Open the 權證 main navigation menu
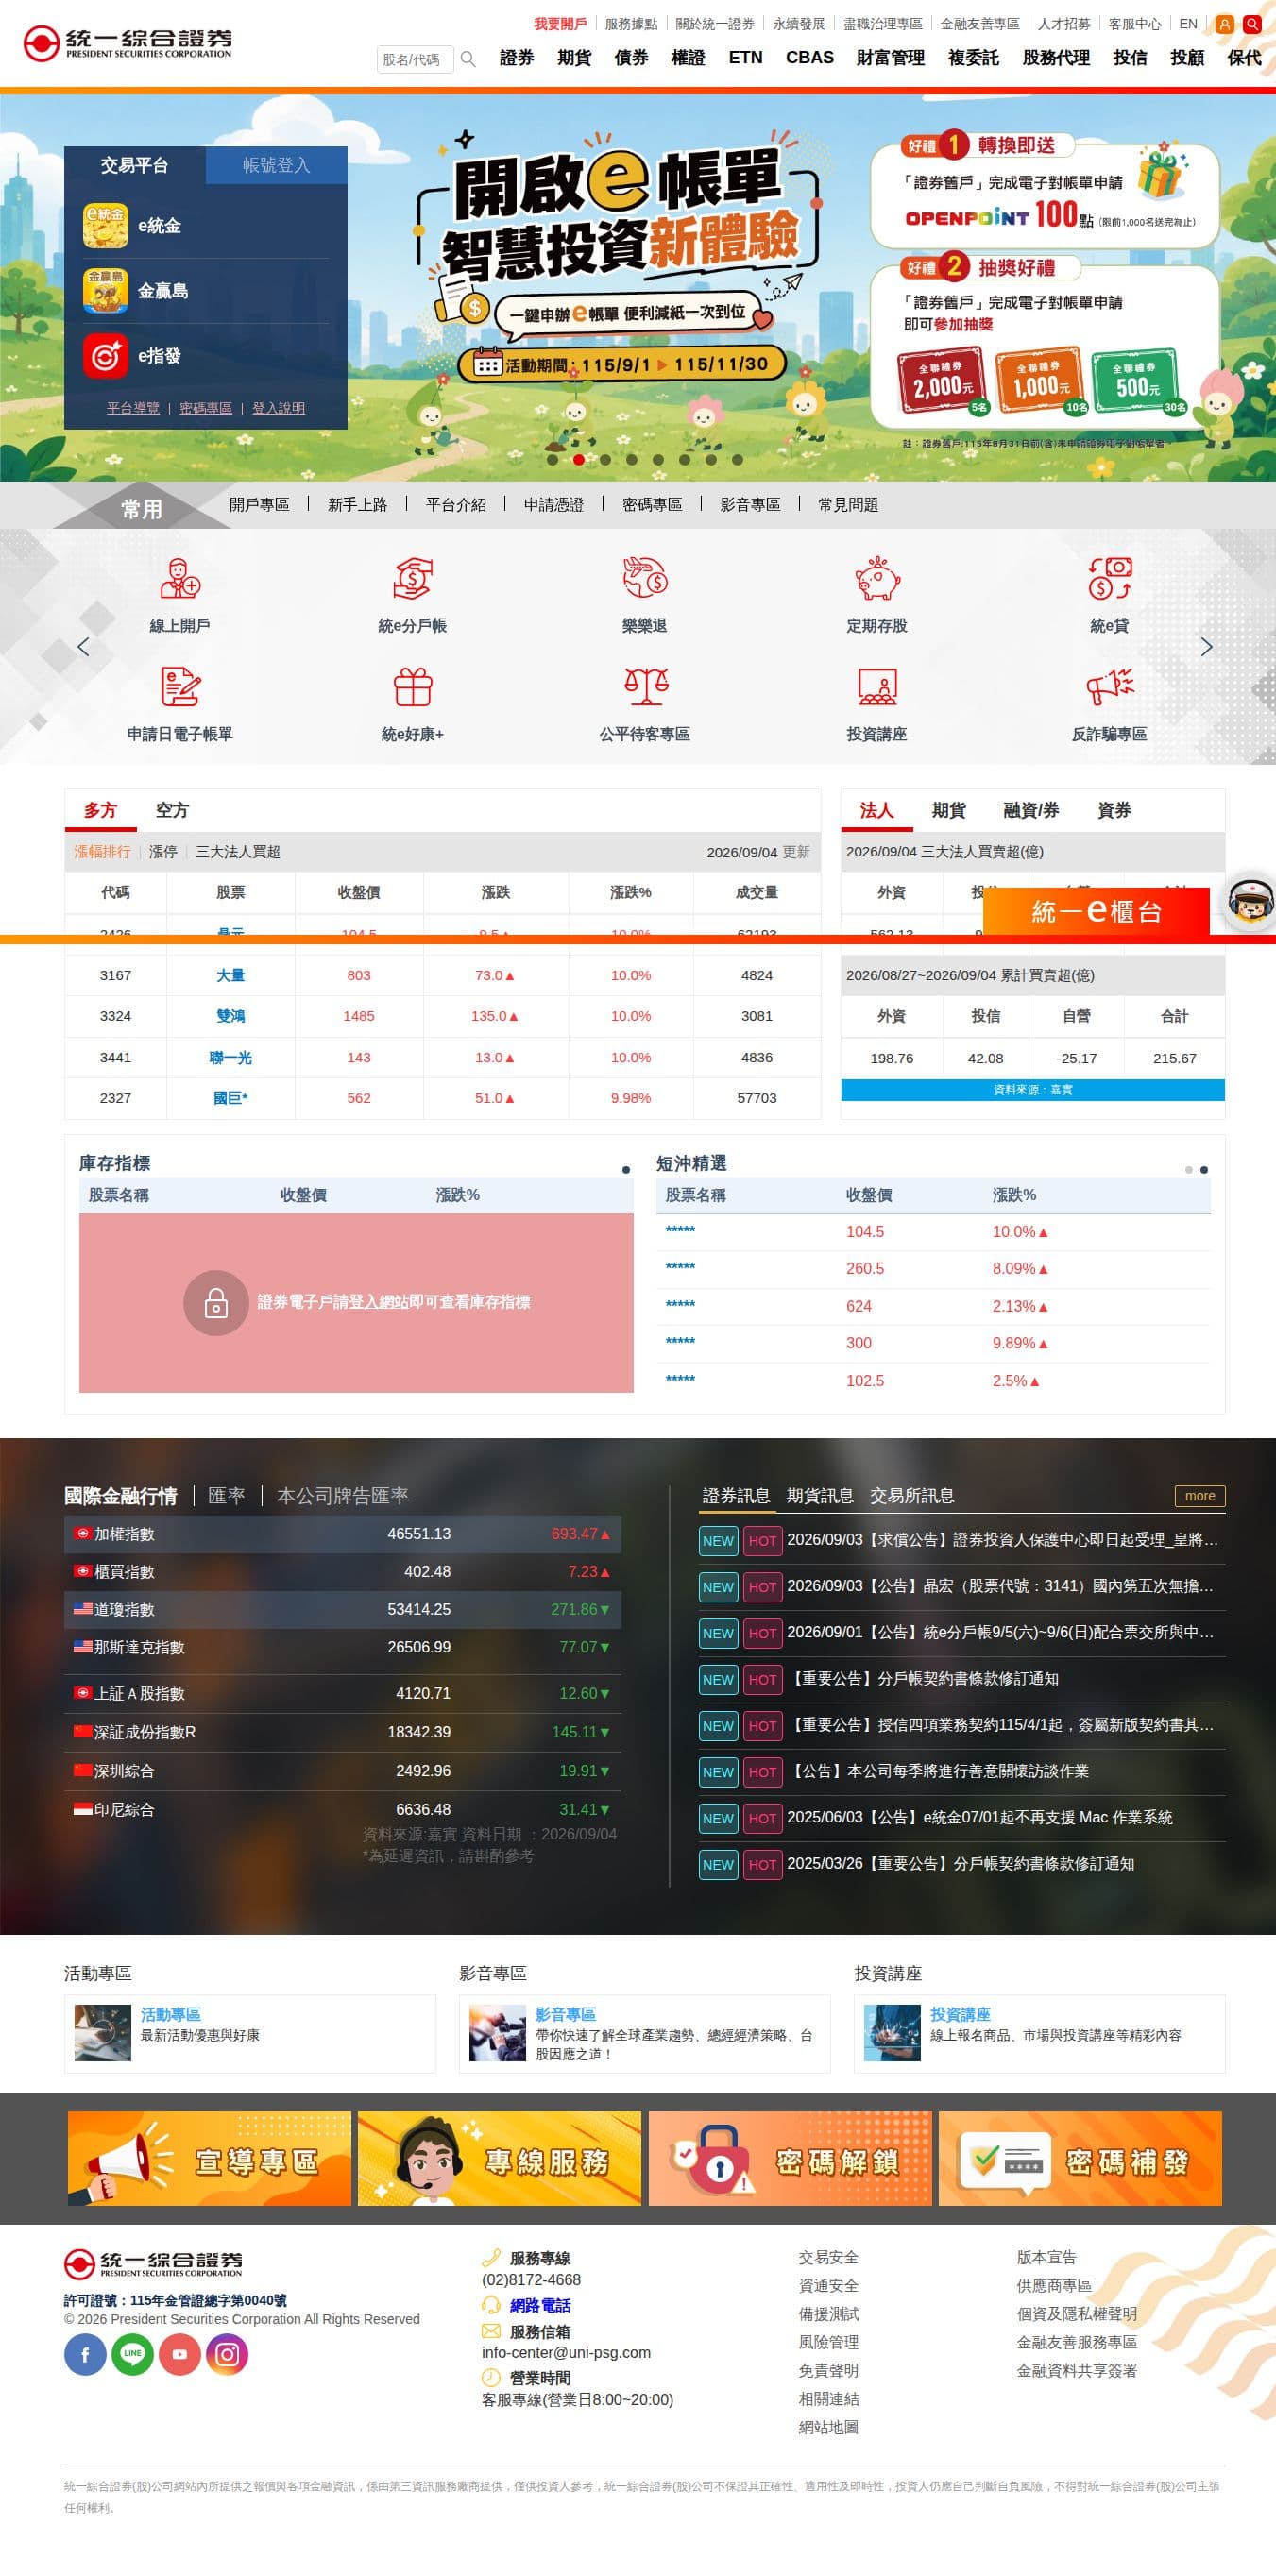Viewport: 1276px width, 2576px height. tap(688, 58)
